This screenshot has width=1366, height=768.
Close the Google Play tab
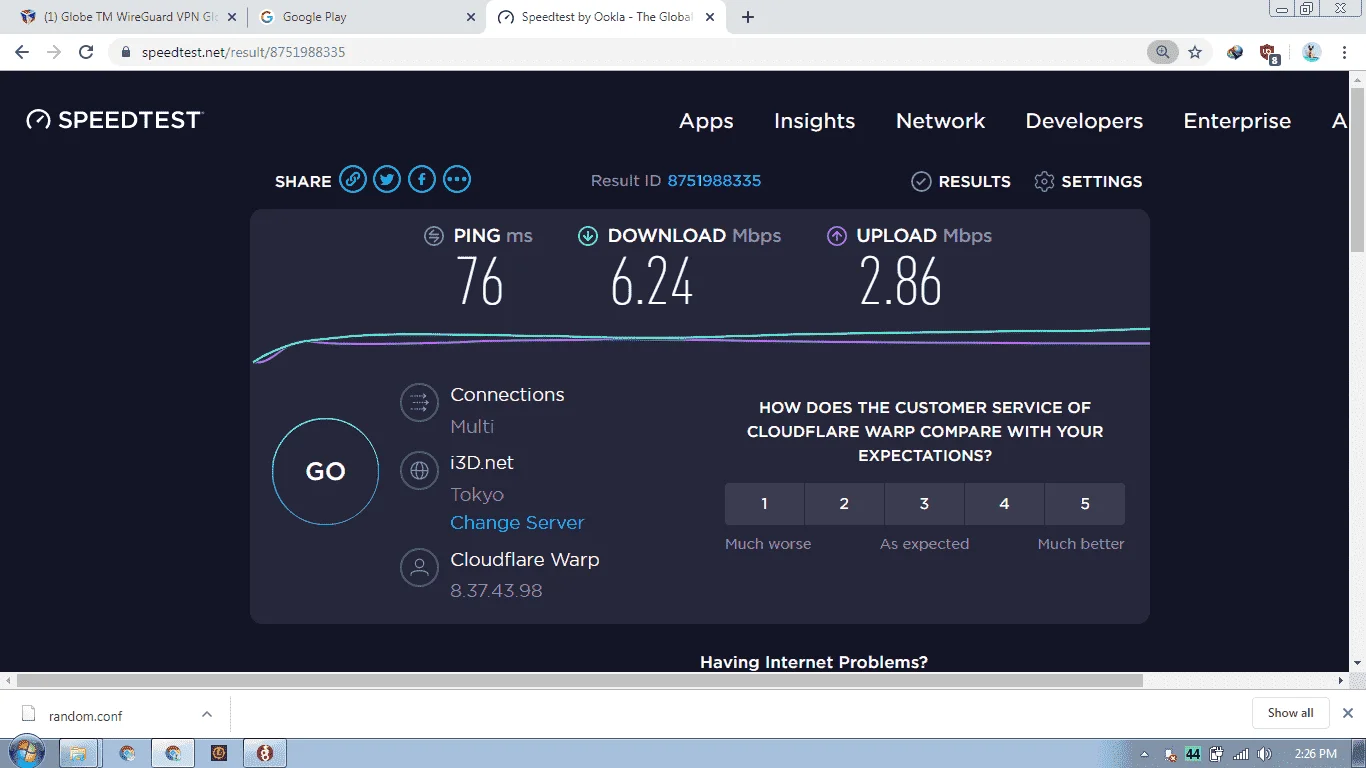[x=472, y=17]
